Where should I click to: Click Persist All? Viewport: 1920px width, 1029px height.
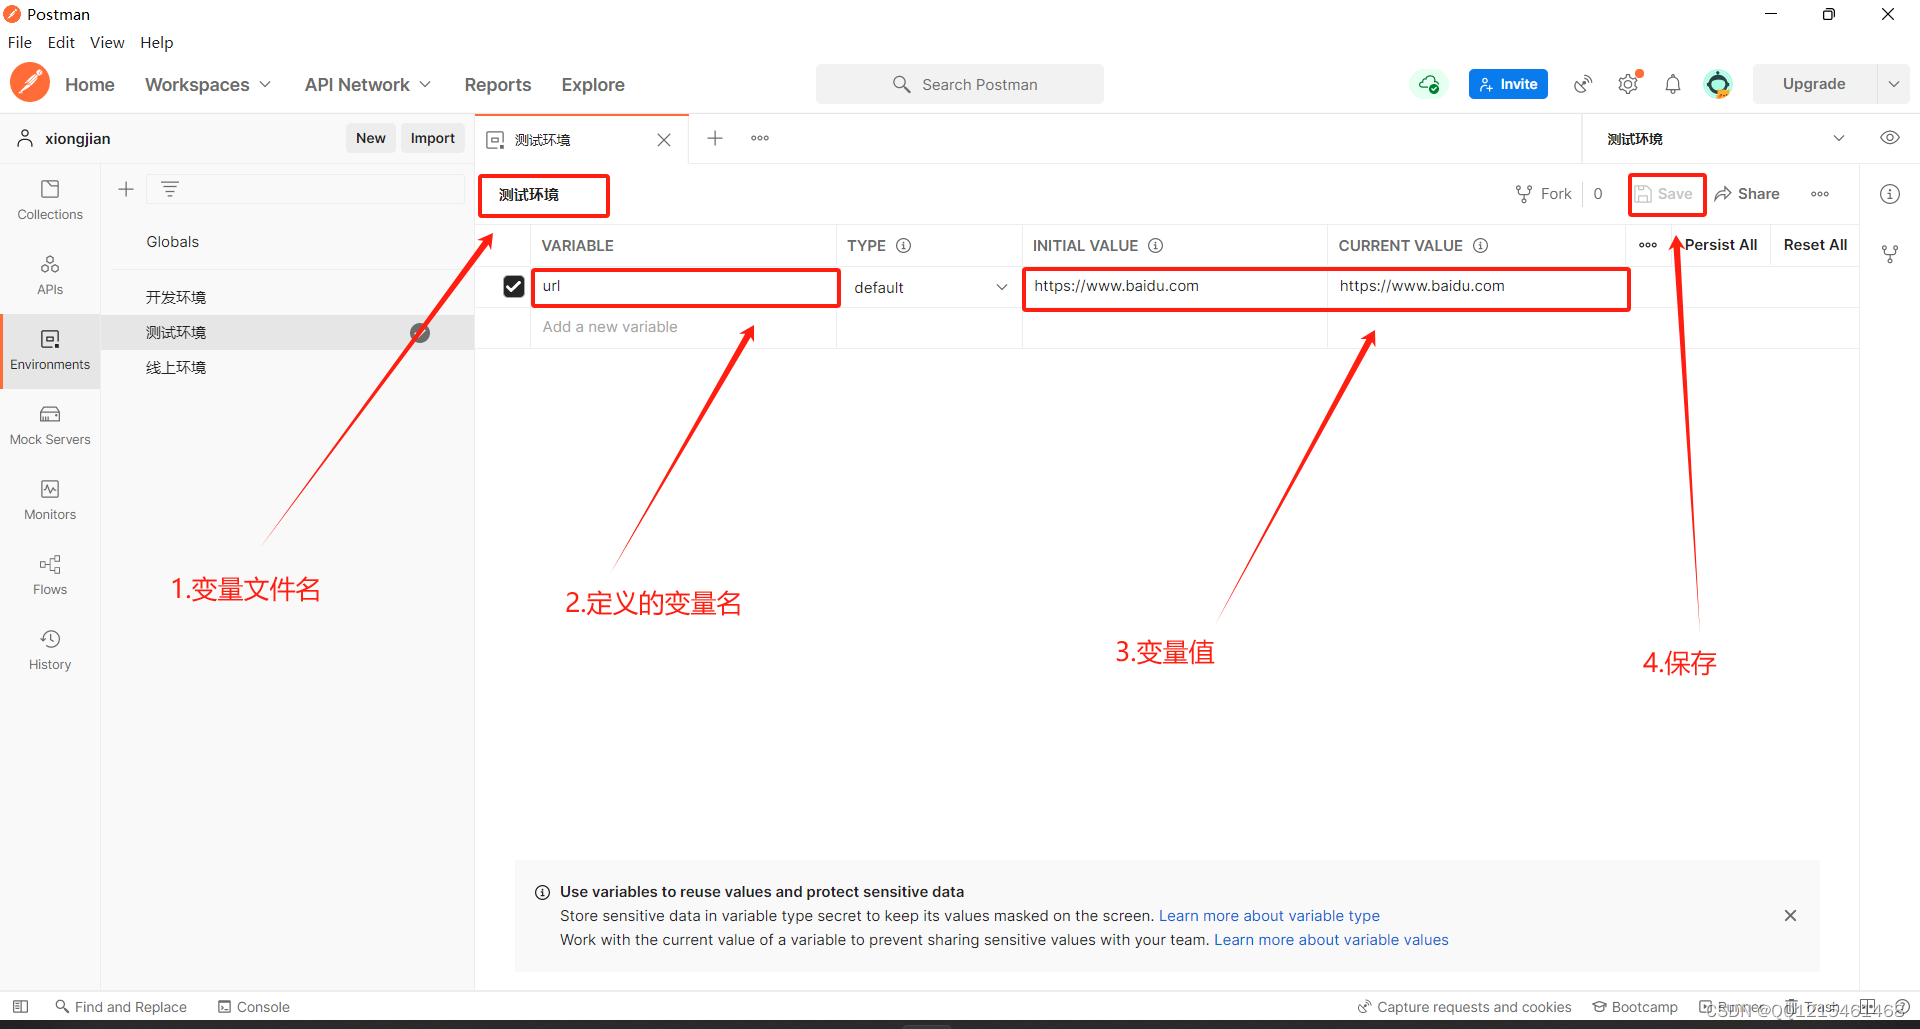click(1720, 245)
